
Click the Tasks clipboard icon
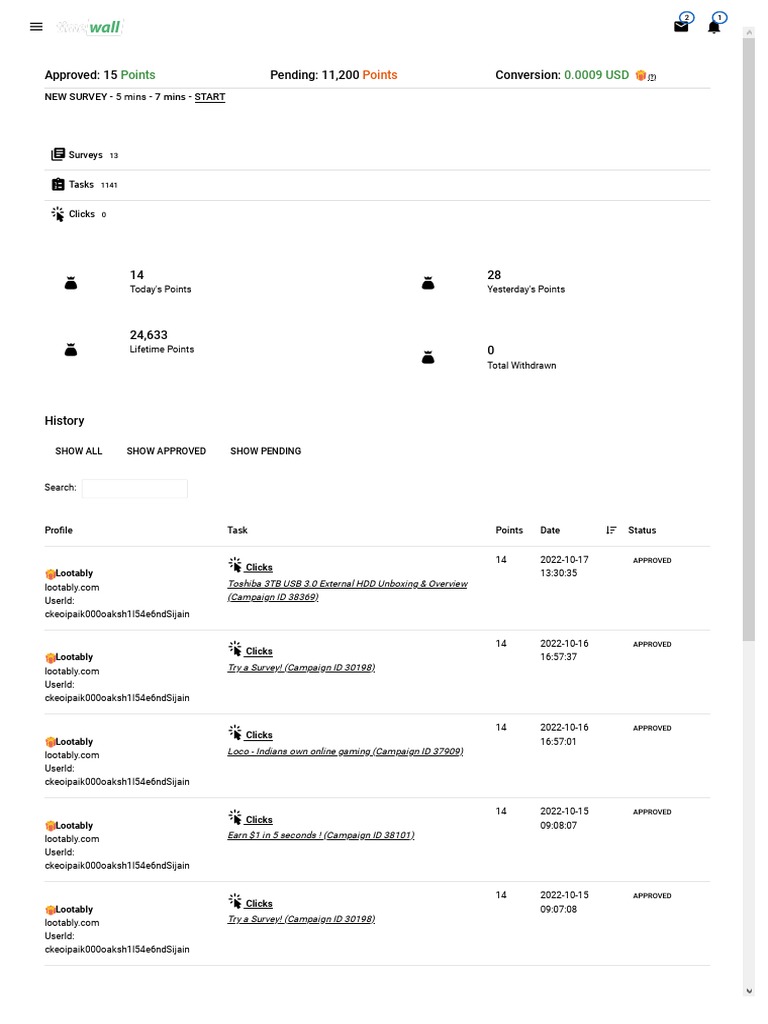click(58, 184)
